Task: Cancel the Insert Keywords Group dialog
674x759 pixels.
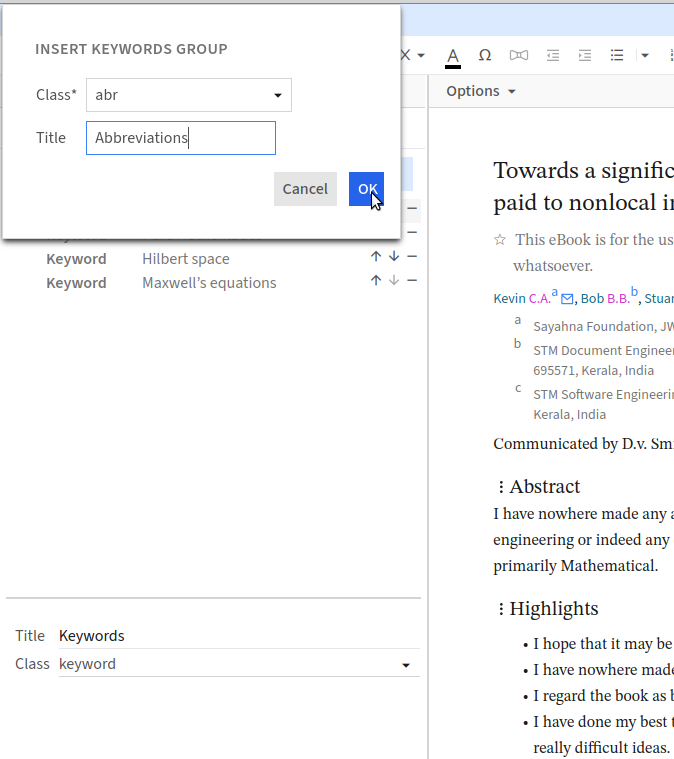Action: pos(305,189)
